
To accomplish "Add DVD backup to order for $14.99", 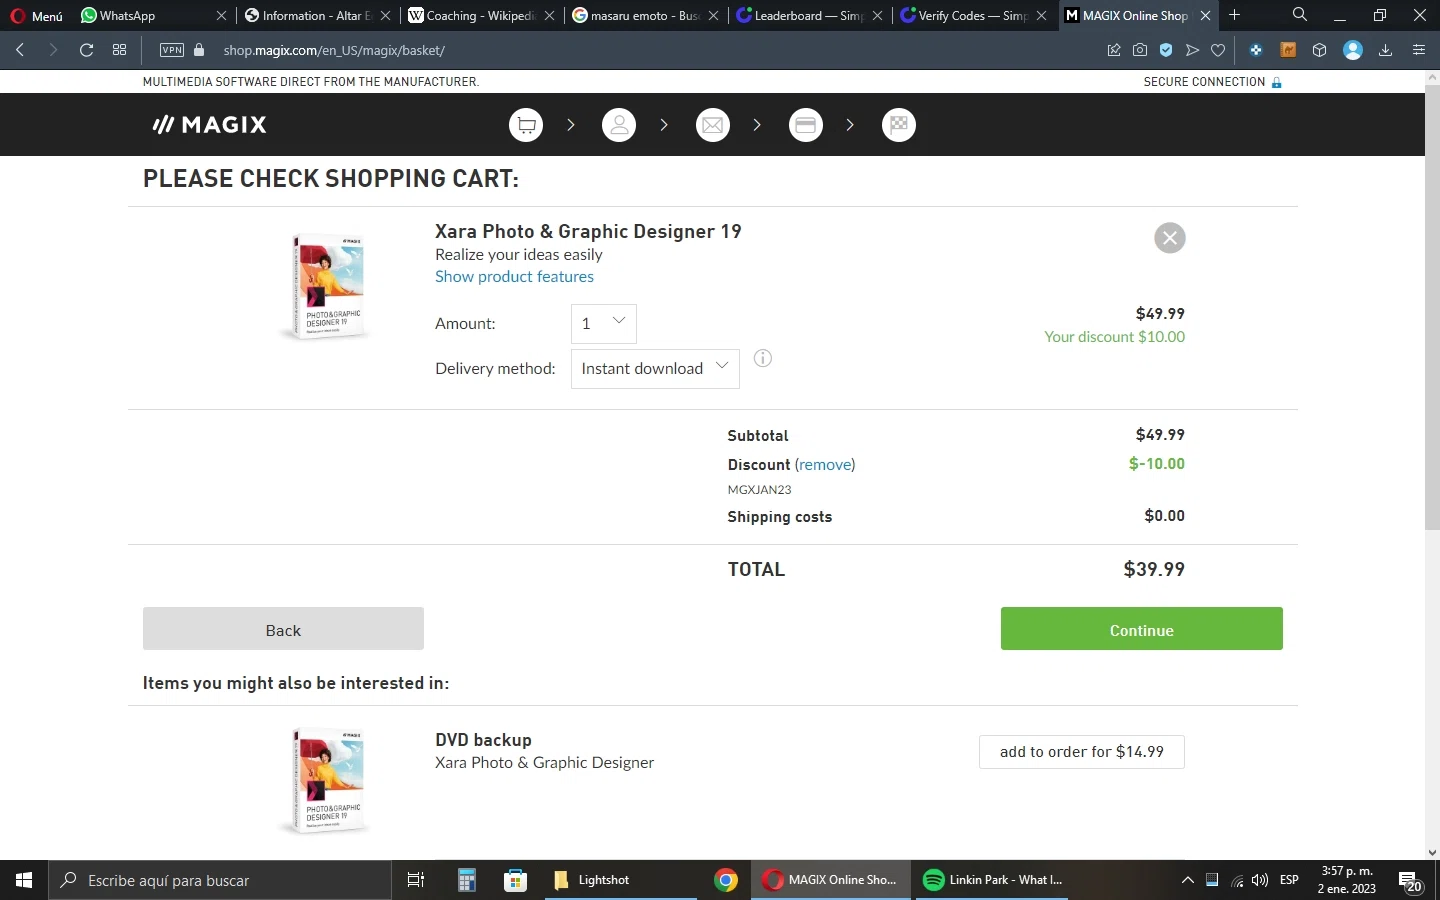I will pos(1082,752).
